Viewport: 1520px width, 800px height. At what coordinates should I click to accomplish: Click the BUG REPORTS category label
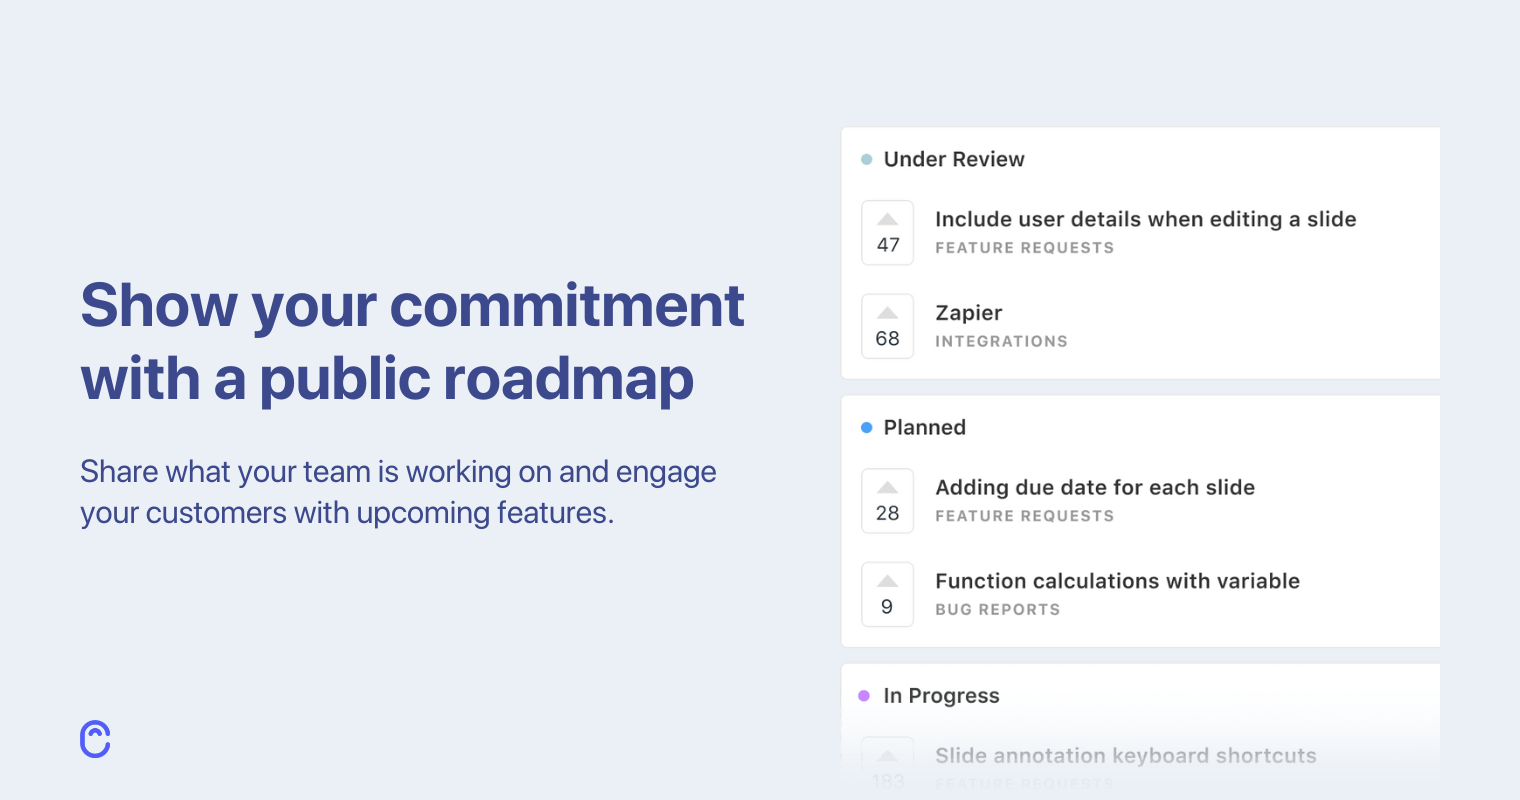coord(997,610)
